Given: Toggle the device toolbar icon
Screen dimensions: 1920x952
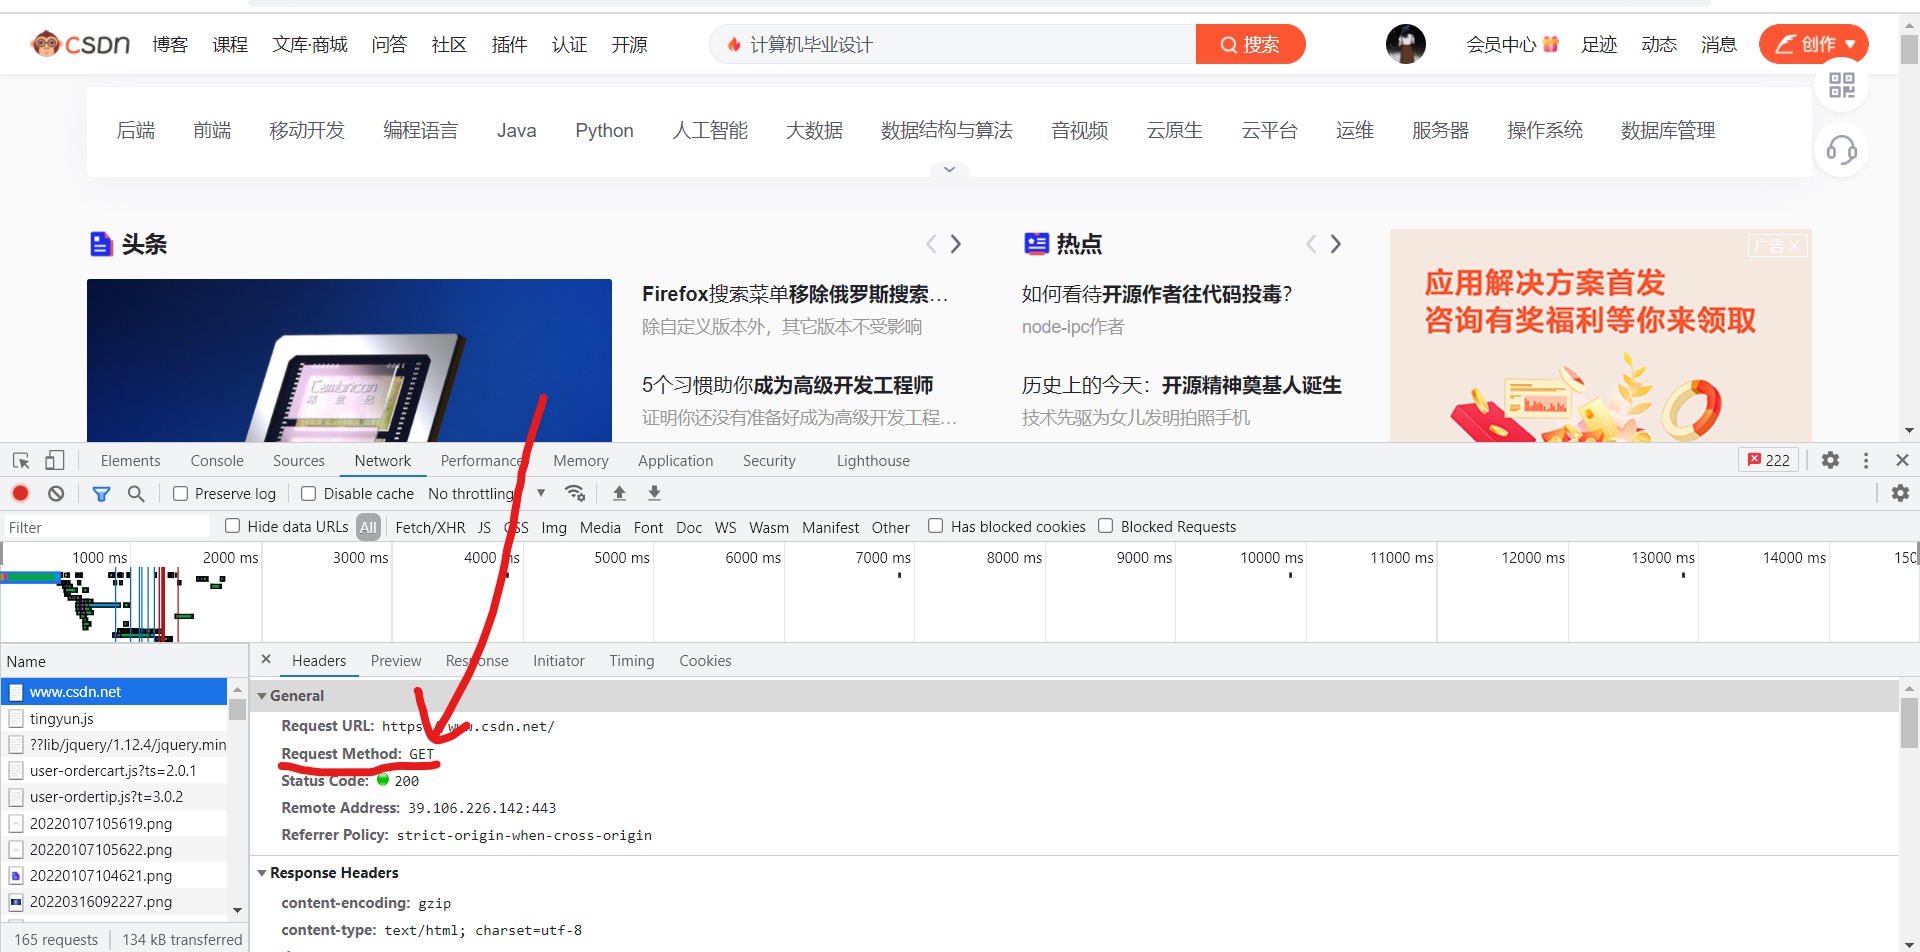Looking at the screenshot, I should point(55,461).
